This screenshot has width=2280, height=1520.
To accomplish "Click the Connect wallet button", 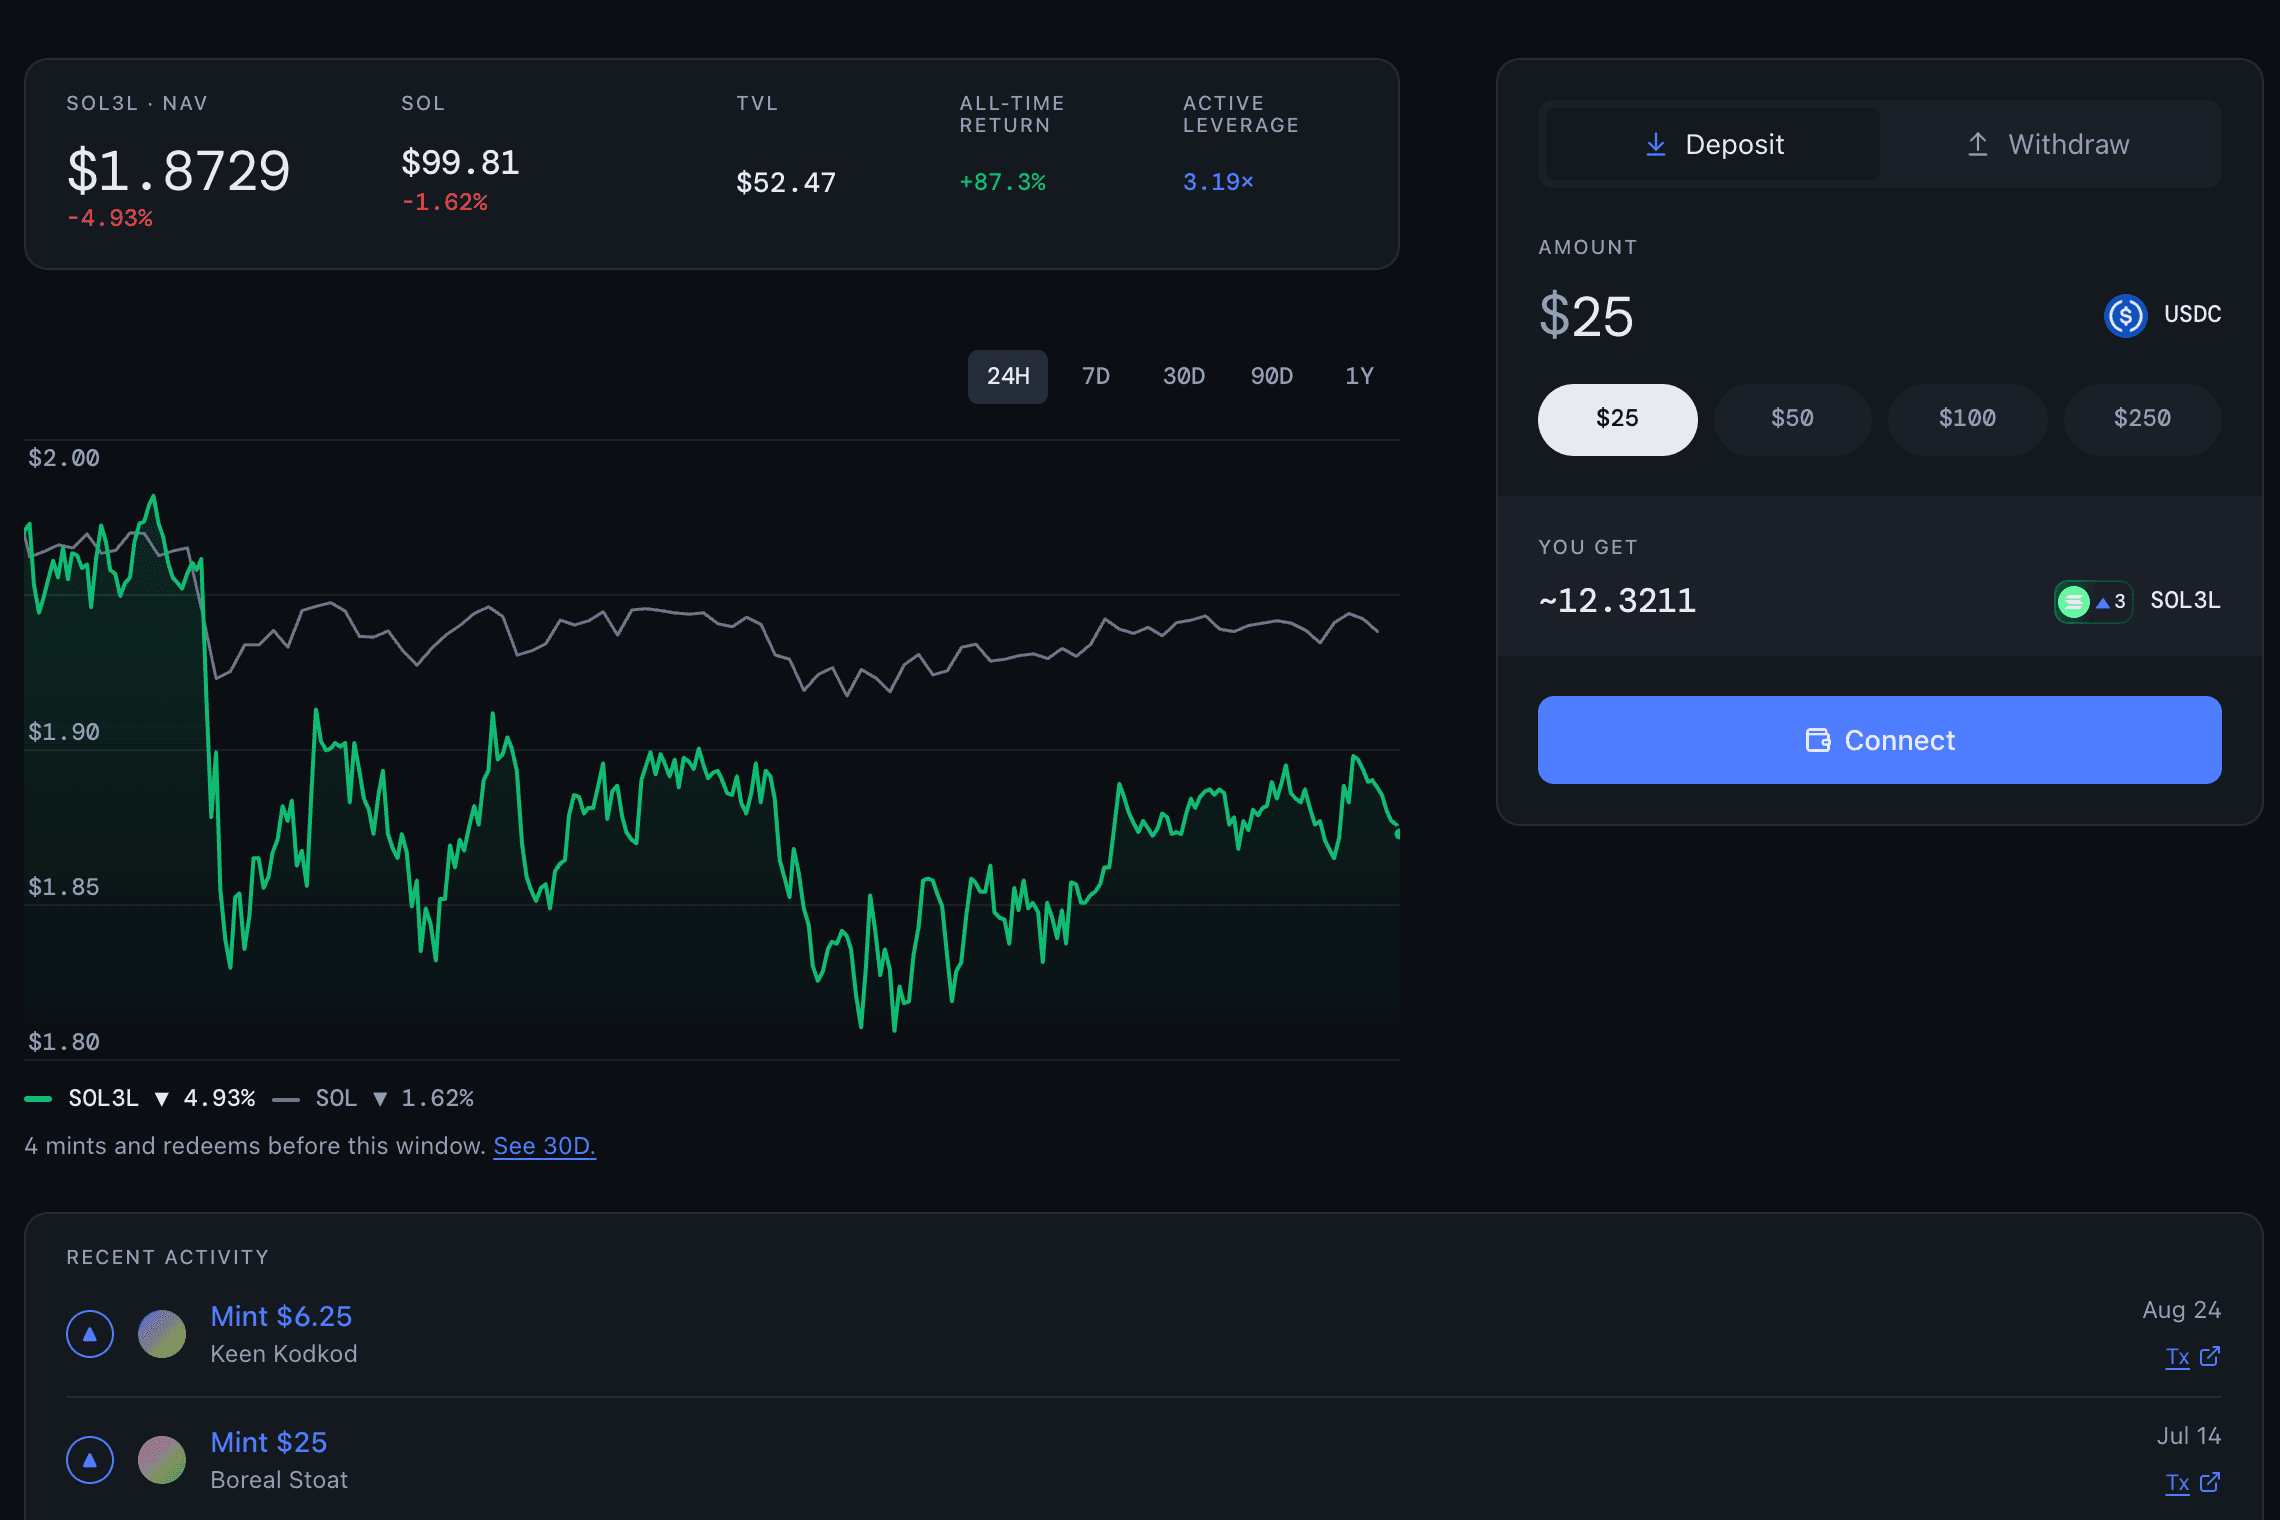I will pyautogui.click(x=1879, y=740).
